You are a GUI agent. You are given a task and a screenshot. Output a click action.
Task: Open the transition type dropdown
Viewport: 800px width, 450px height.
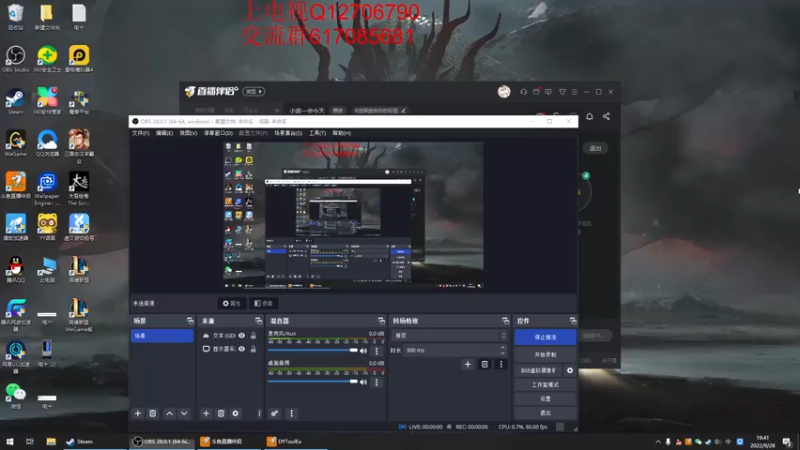pos(449,336)
